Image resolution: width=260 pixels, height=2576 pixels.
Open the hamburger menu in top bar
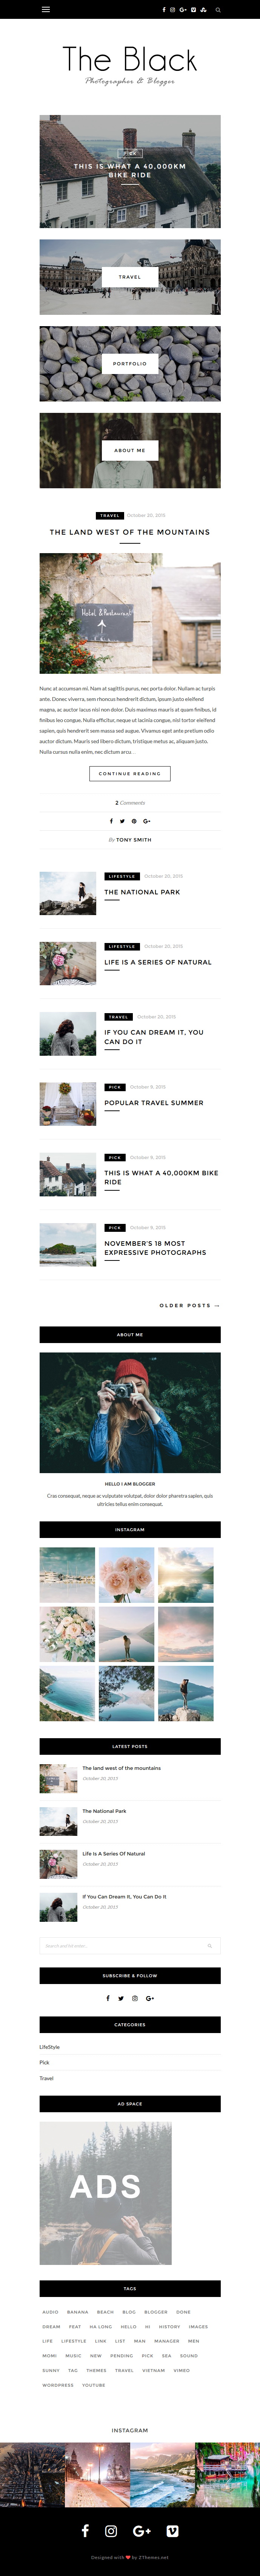(45, 9)
